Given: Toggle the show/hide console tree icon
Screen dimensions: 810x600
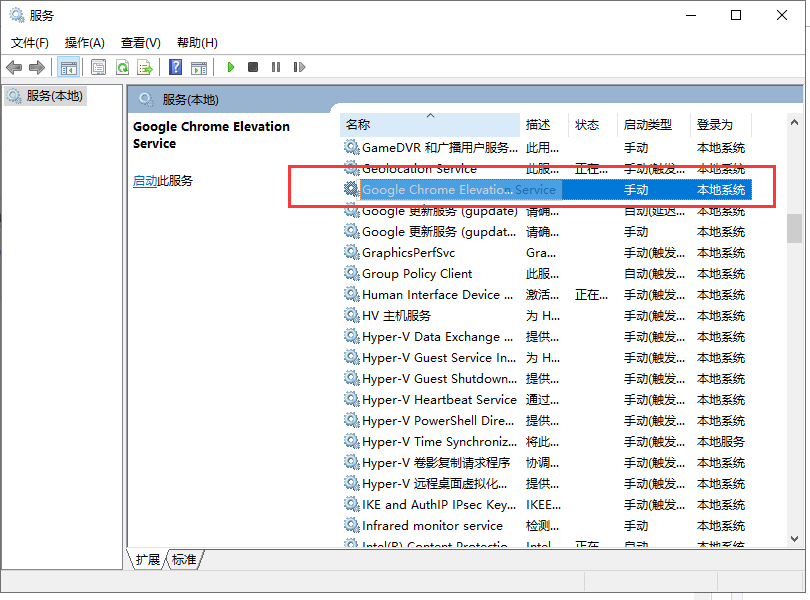Looking at the screenshot, I should pyautogui.click(x=68, y=67).
